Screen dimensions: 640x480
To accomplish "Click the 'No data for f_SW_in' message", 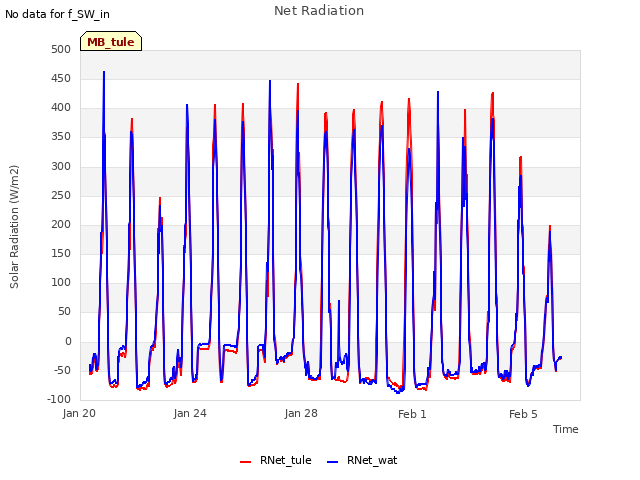I will click(57, 14).
